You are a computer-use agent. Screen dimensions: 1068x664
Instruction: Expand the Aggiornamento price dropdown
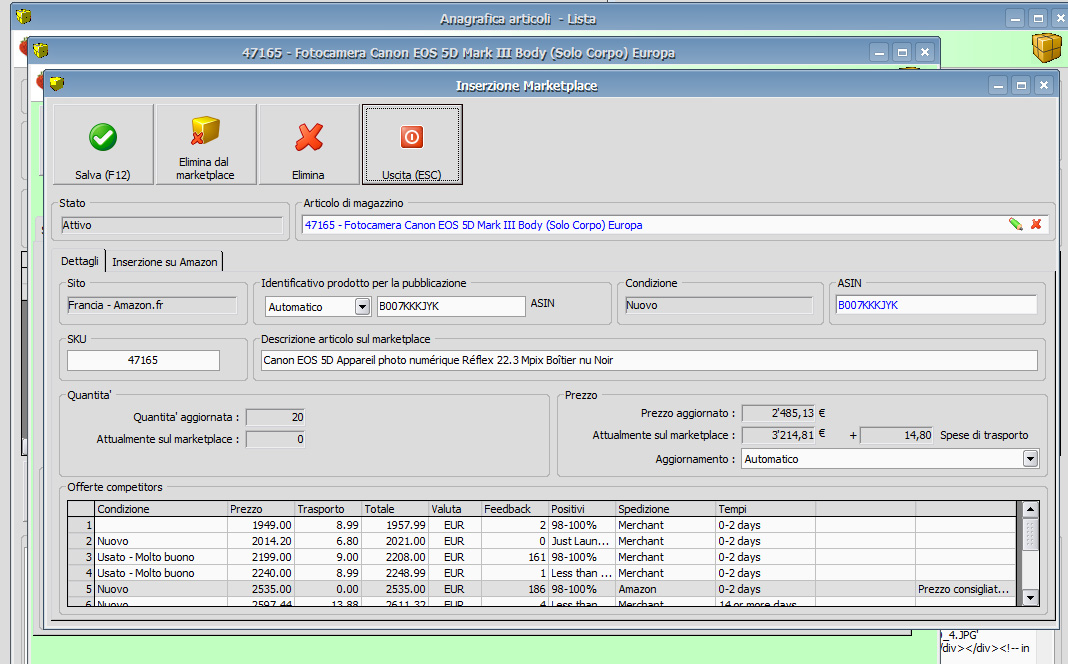[x=1030, y=459]
